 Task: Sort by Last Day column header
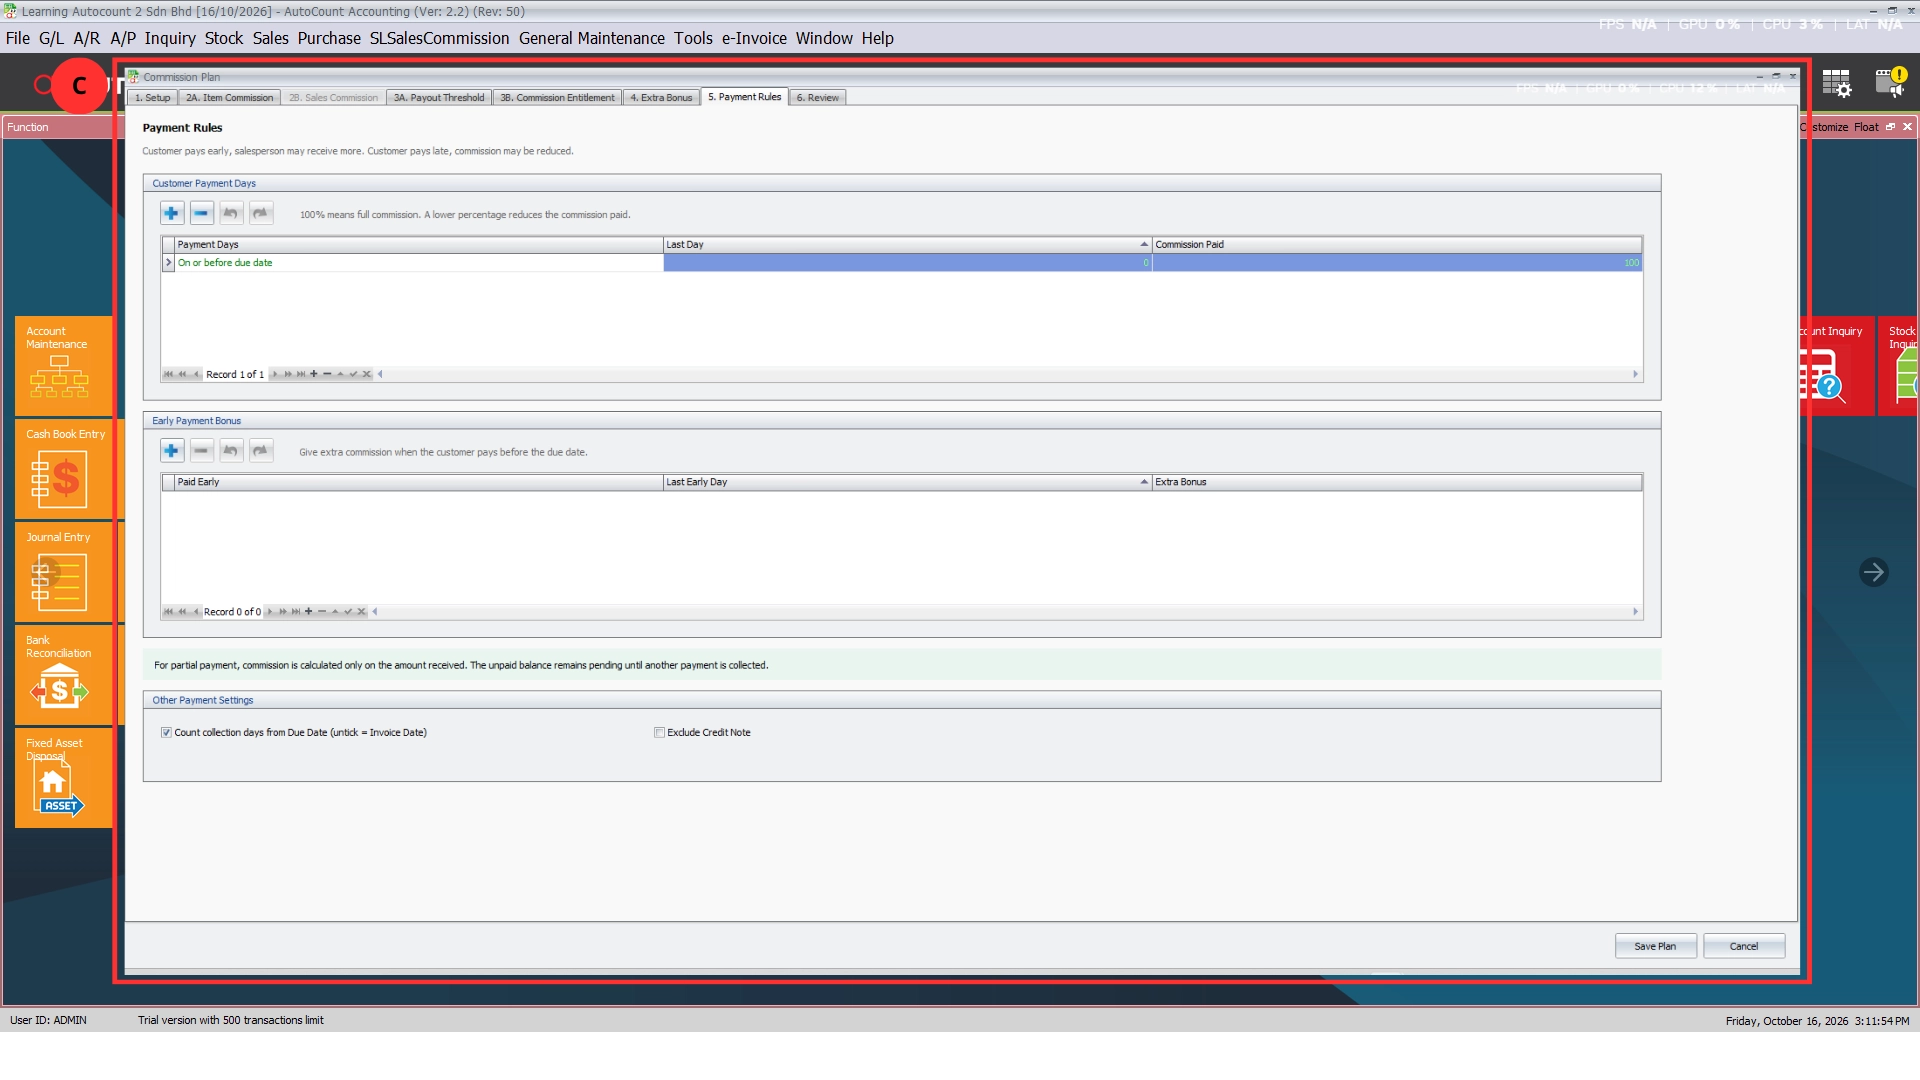click(x=907, y=244)
